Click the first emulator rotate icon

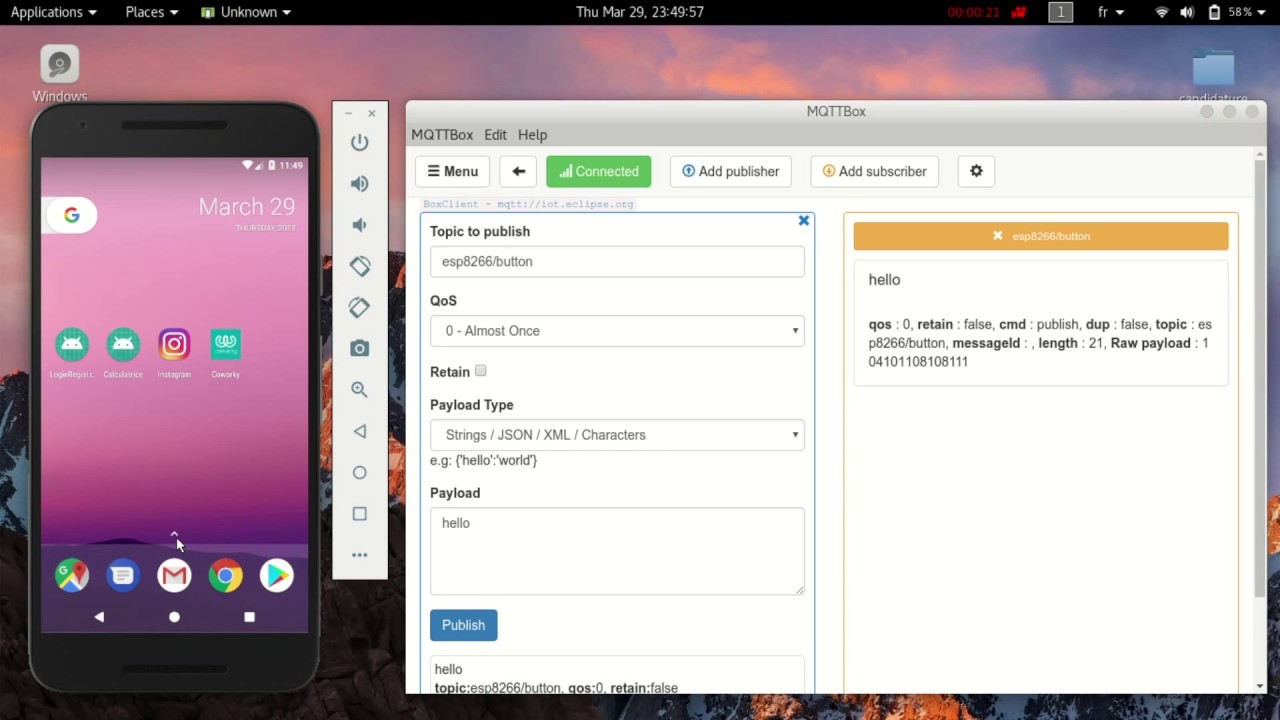(360, 266)
